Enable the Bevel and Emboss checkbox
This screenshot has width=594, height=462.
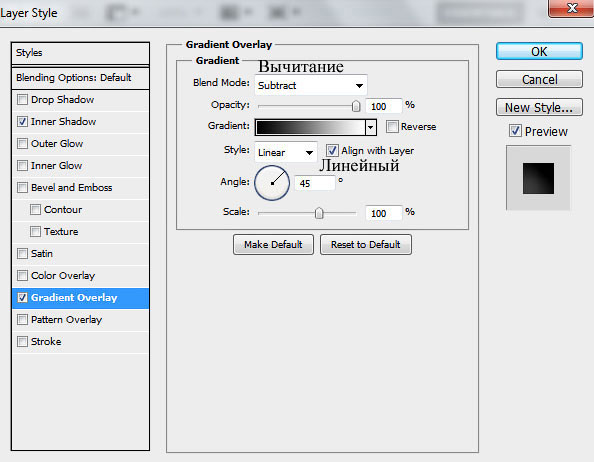click(x=22, y=187)
